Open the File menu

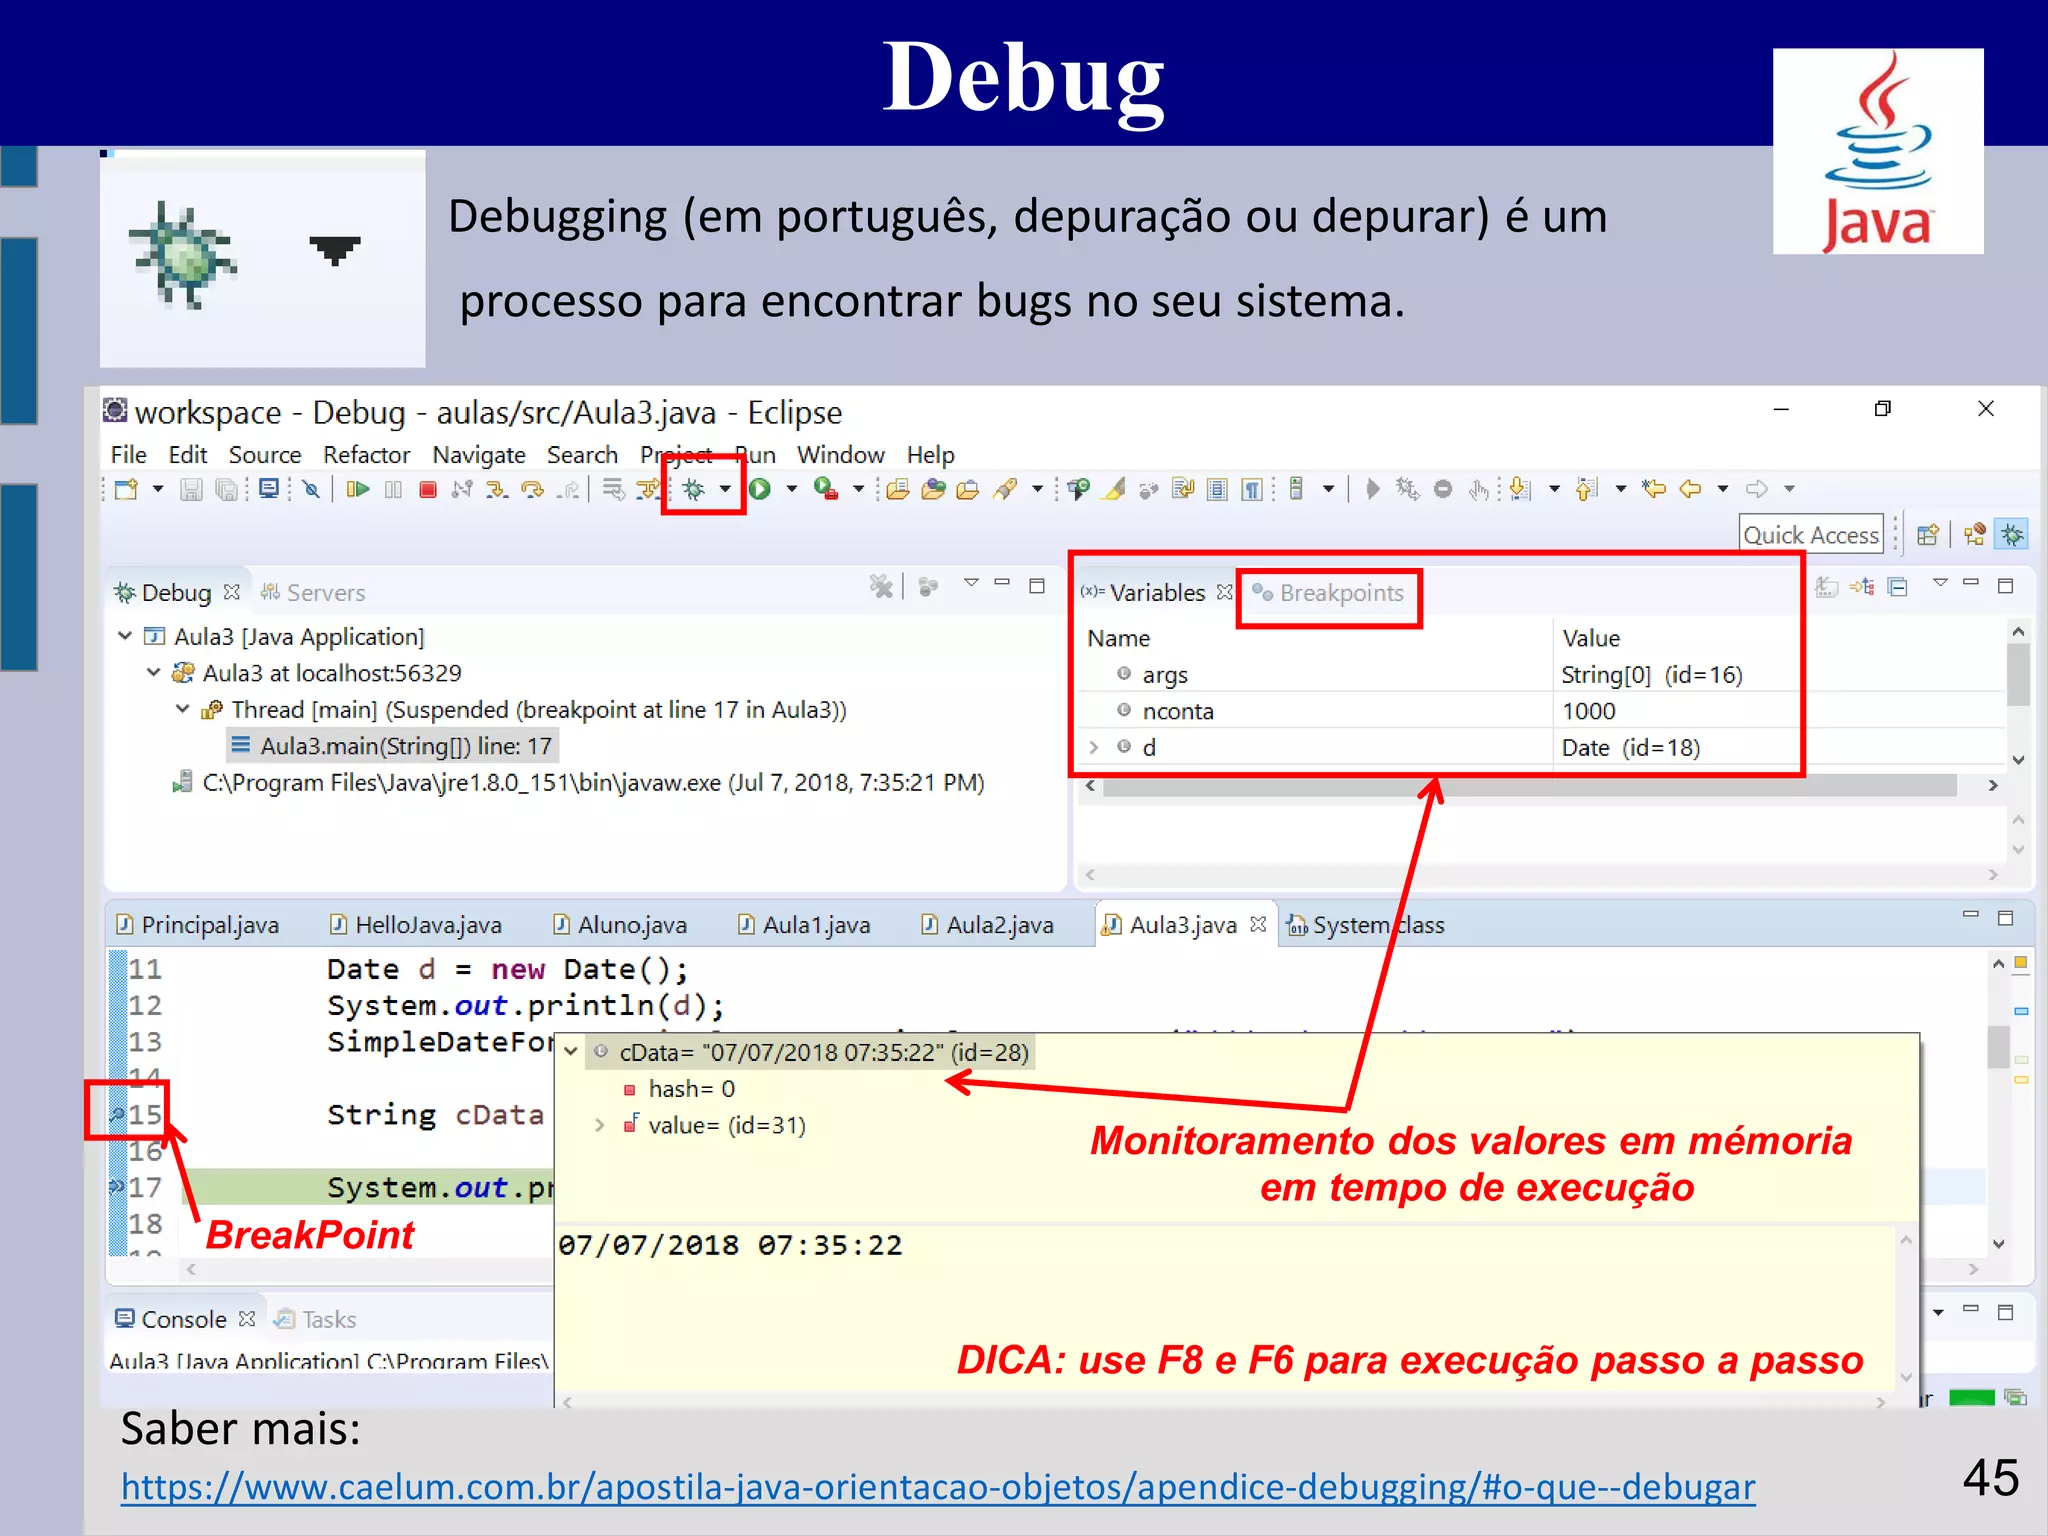click(128, 455)
